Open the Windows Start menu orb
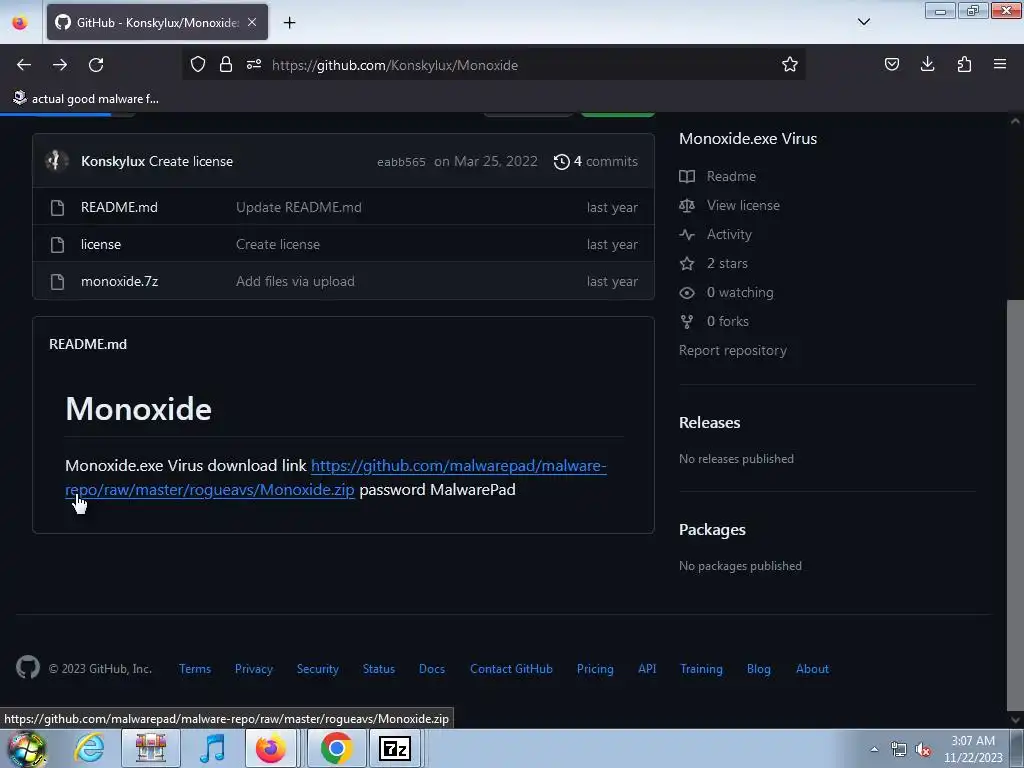Screen dimensions: 1024x768 27,748
